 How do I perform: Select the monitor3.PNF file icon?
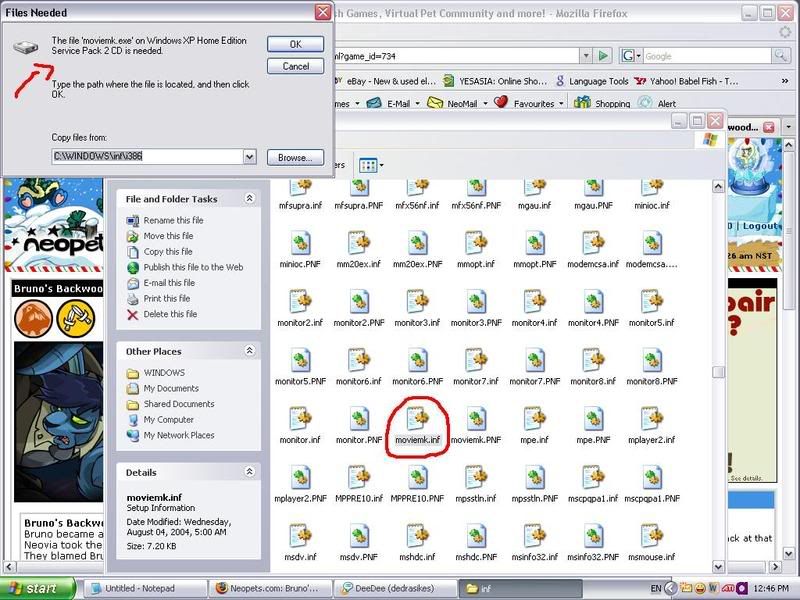pyautogui.click(x=476, y=301)
